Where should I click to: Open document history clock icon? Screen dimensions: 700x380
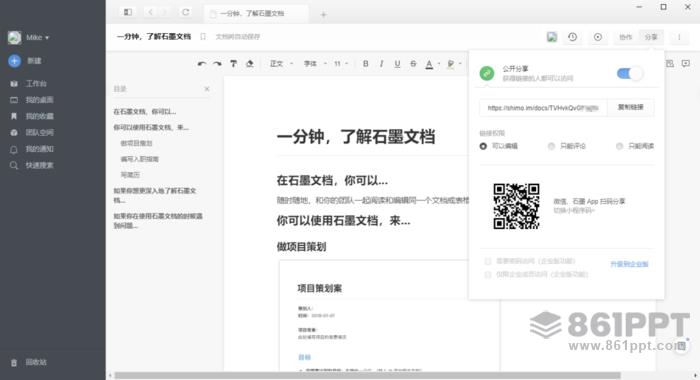pyautogui.click(x=572, y=37)
